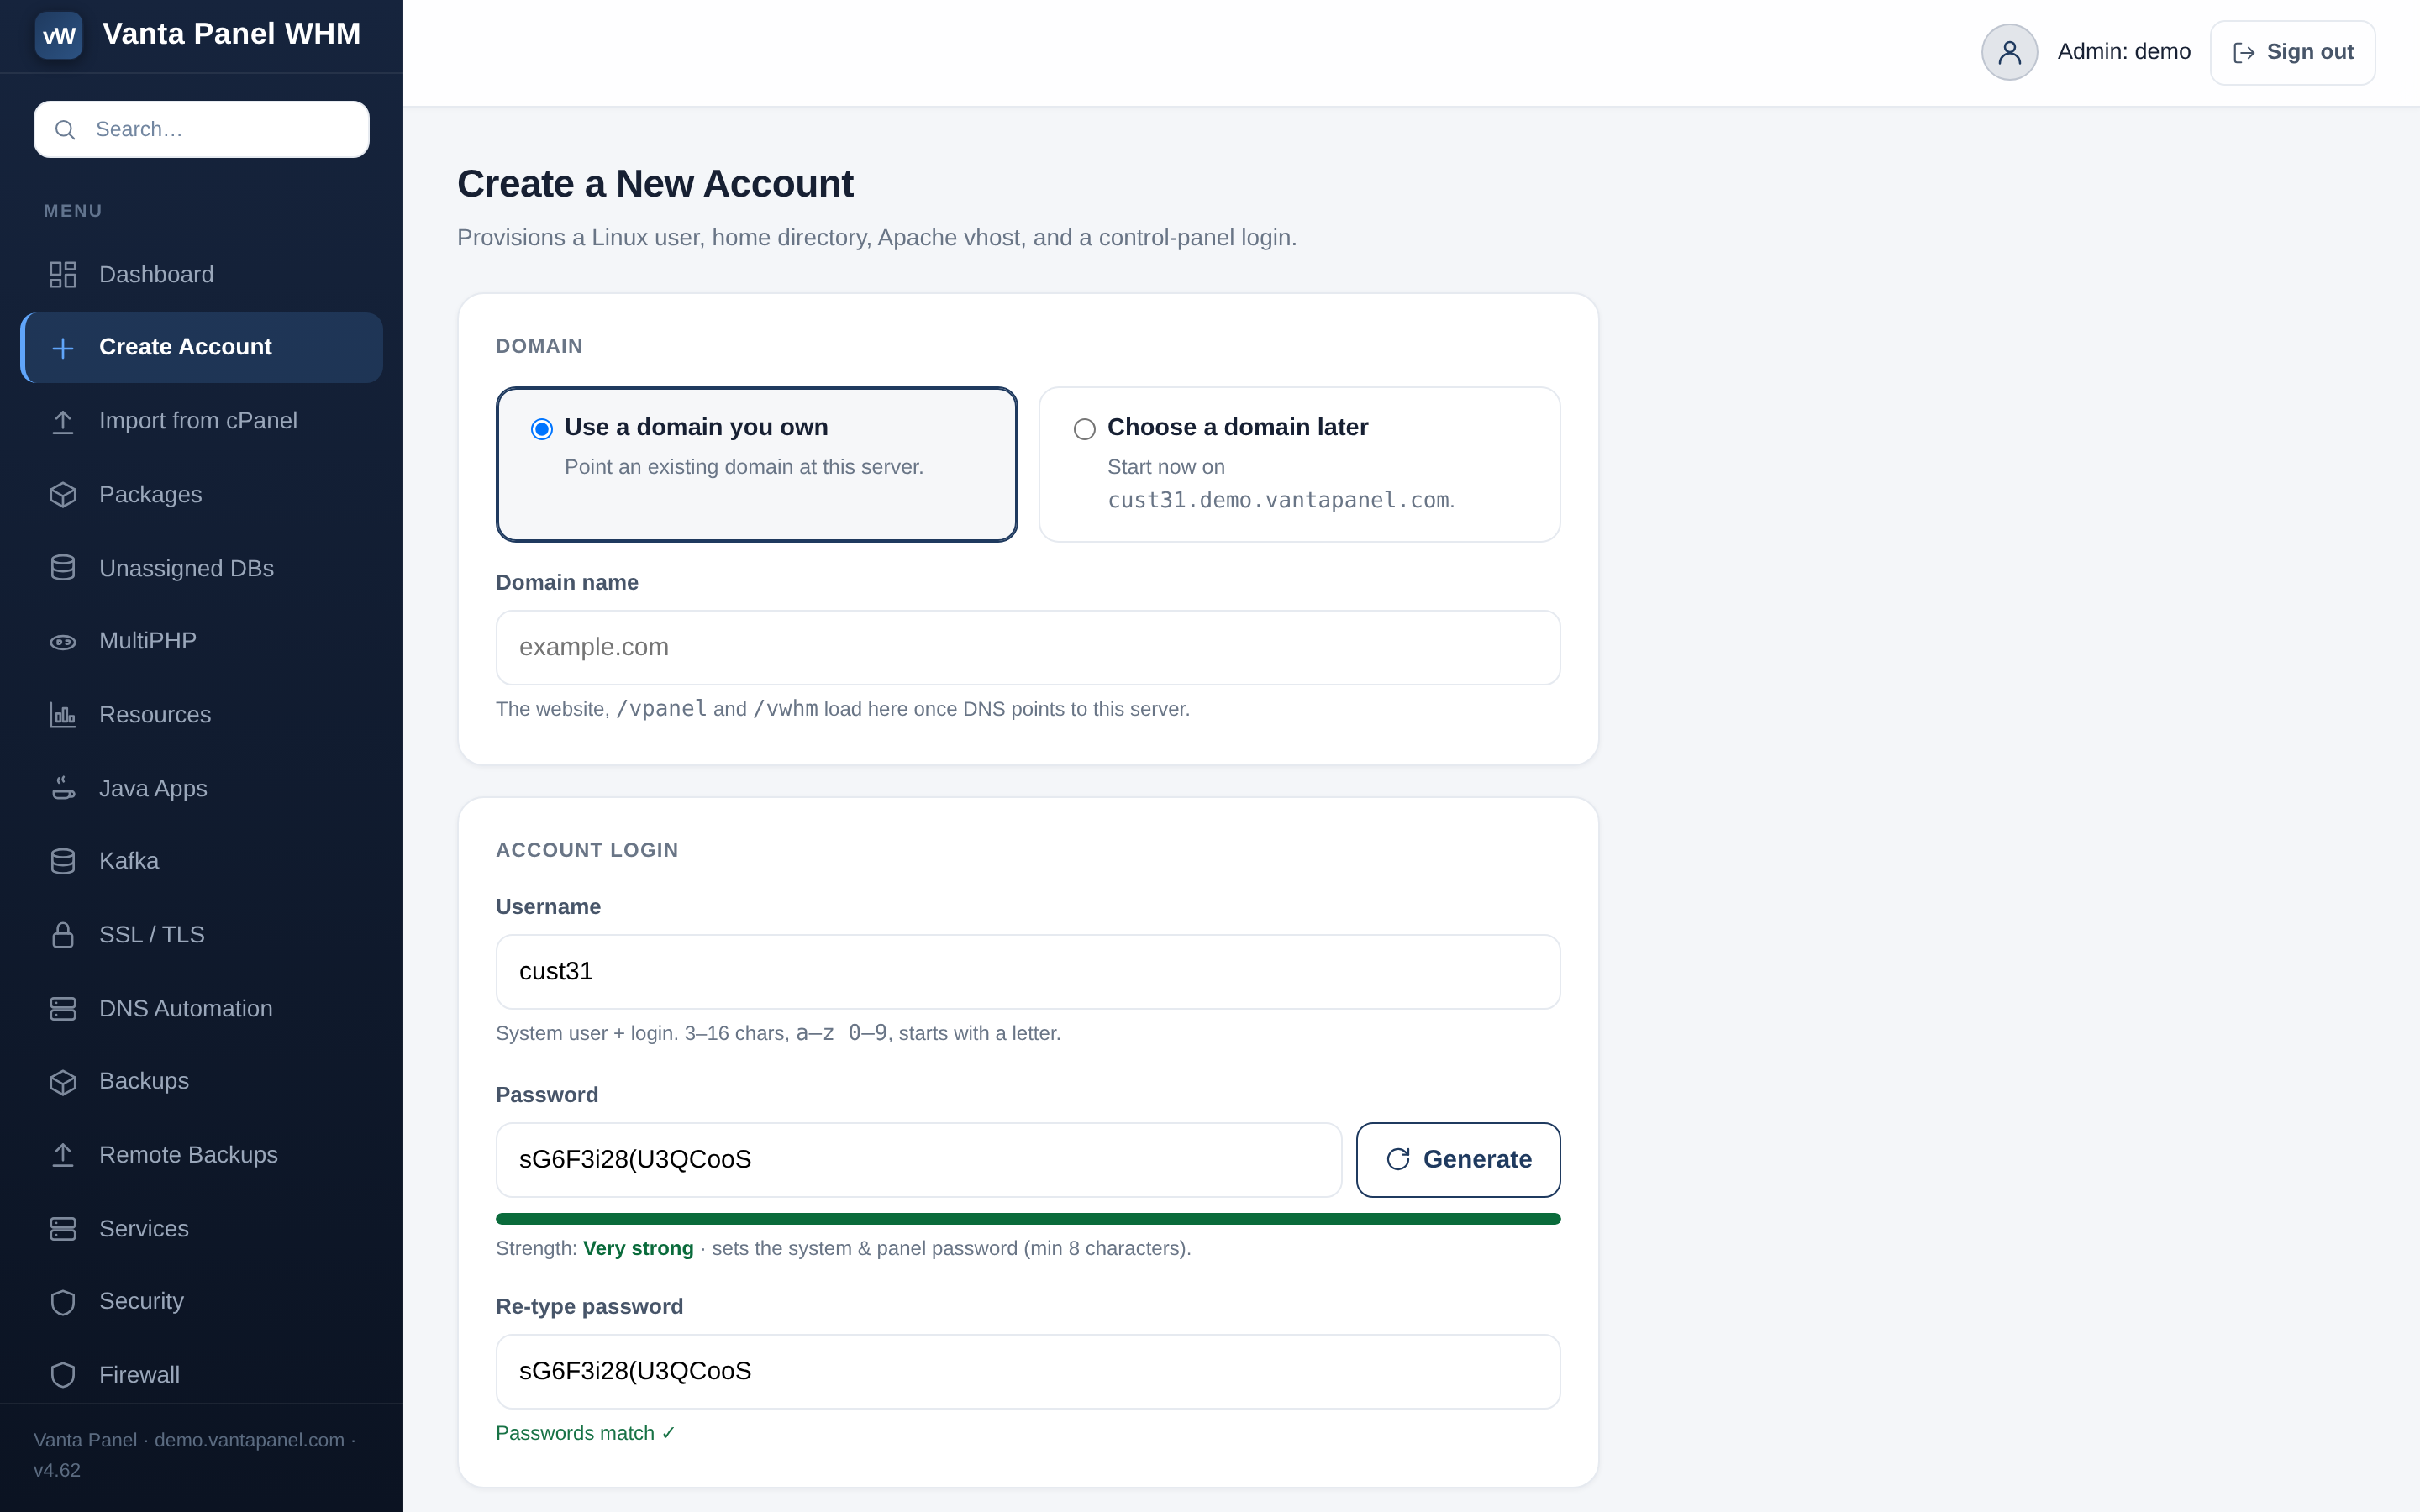This screenshot has width=2420, height=1512.
Task: Click the password strength bar
Action: tap(1028, 1219)
